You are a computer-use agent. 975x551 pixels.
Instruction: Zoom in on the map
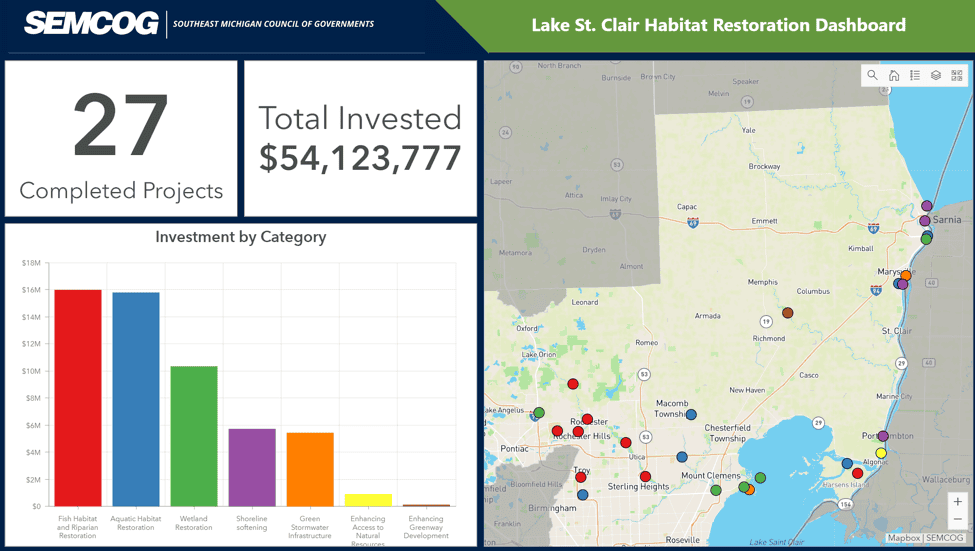[957, 502]
